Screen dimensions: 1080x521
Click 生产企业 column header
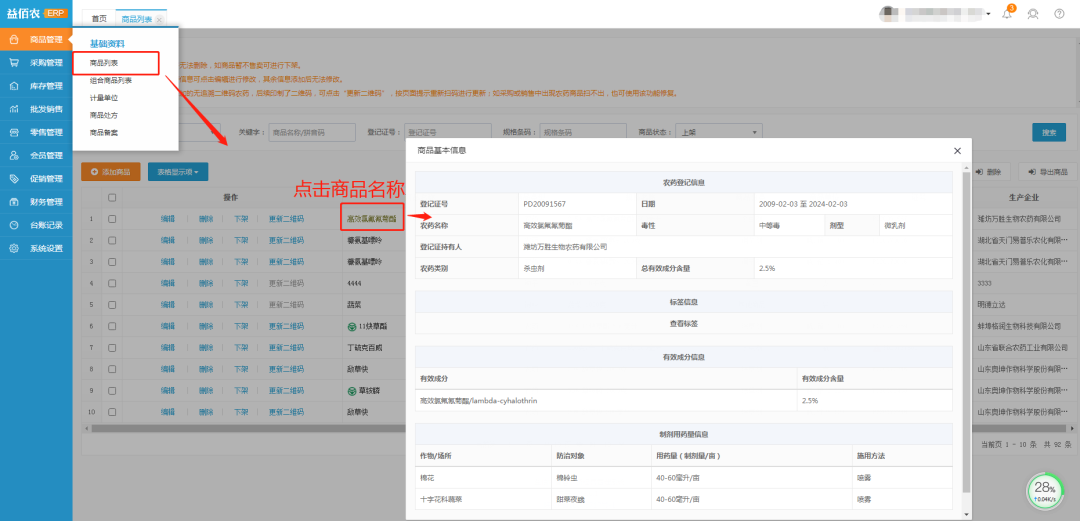click(1024, 198)
